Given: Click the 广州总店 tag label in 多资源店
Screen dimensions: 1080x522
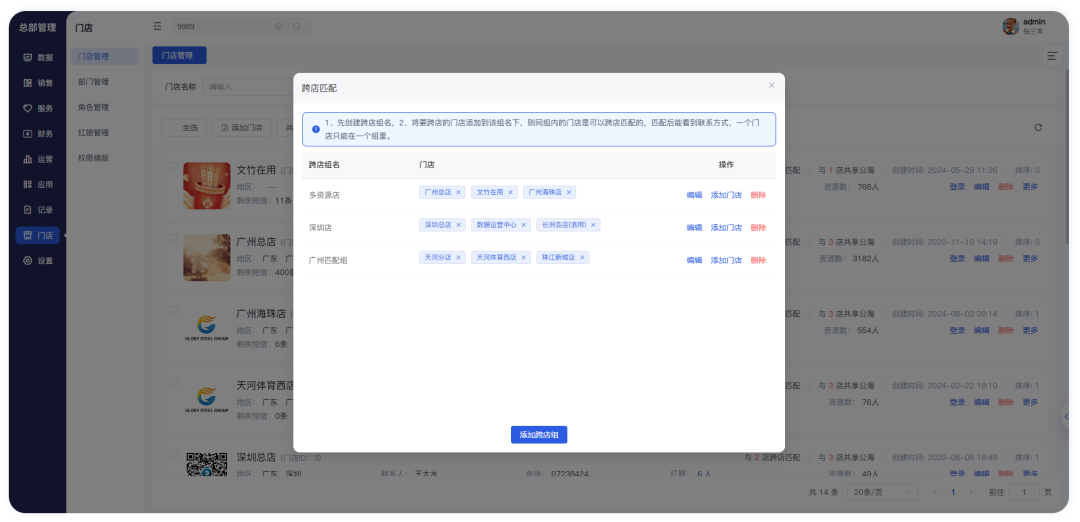Looking at the screenshot, I should coord(438,192).
